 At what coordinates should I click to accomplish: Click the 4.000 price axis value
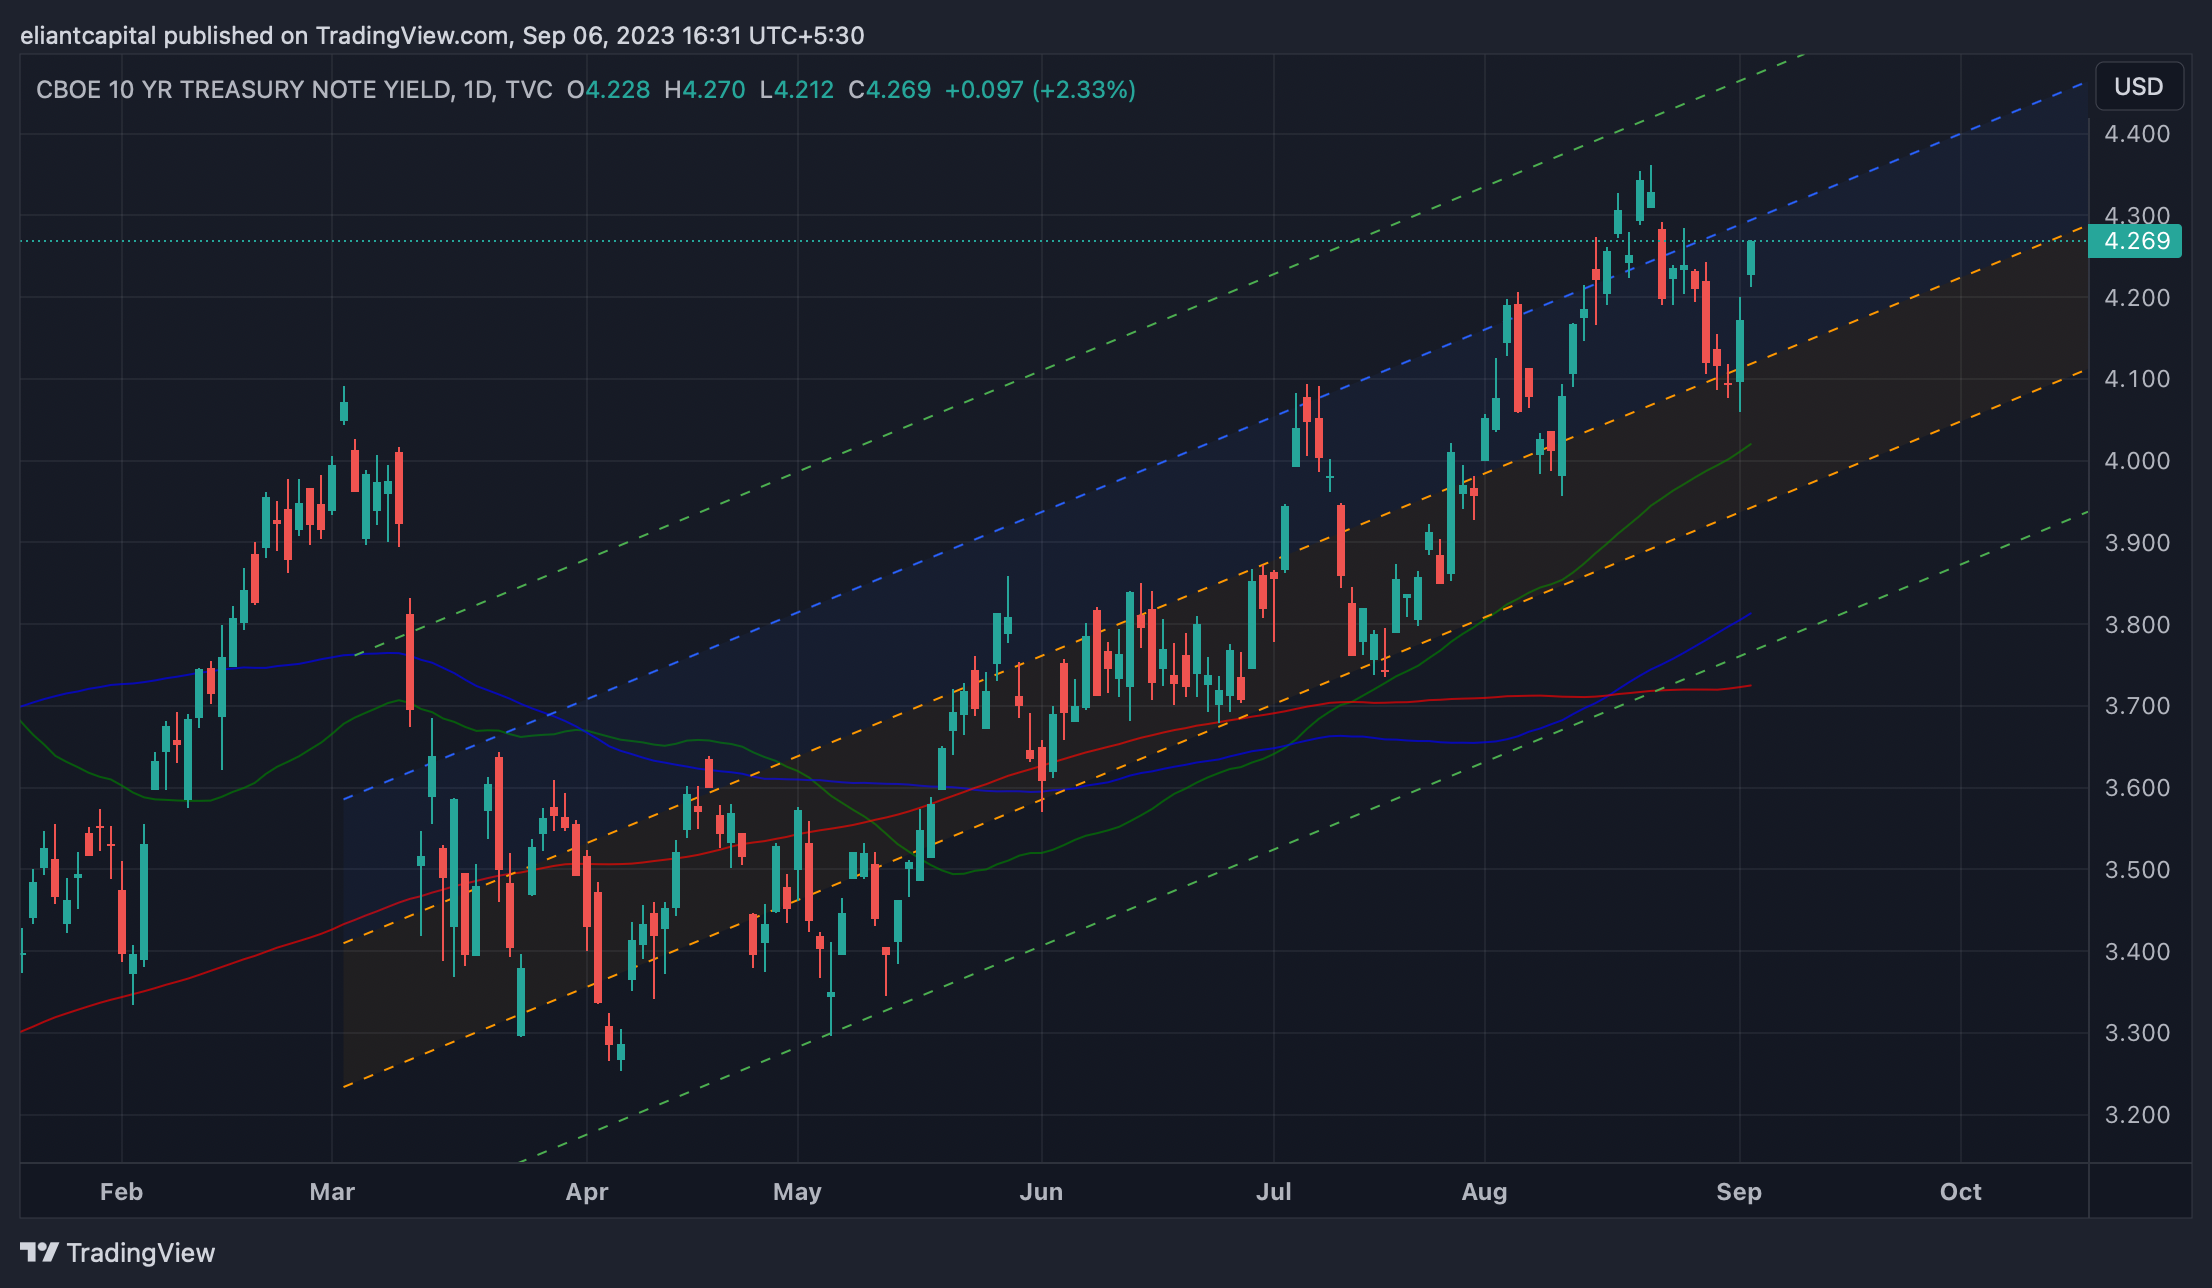(x=2137, y=461)
